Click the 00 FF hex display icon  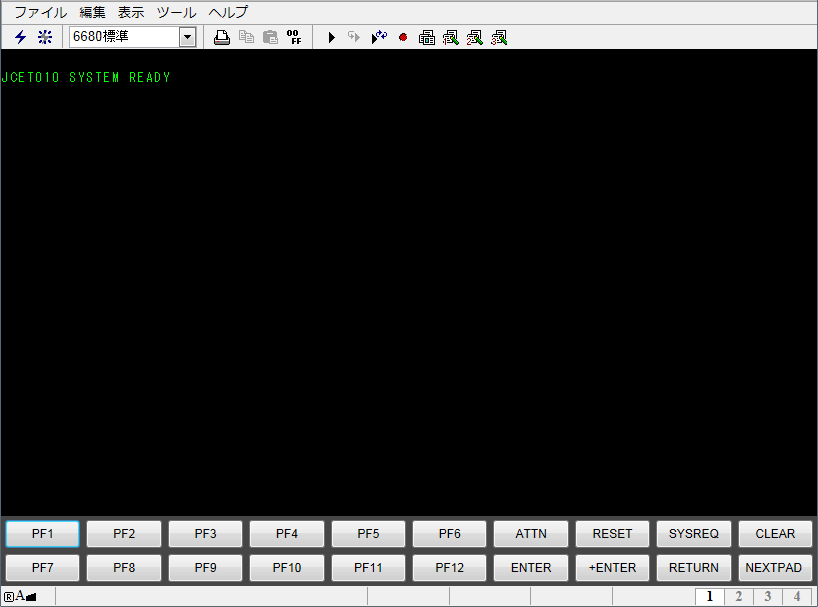click(294, 37)
